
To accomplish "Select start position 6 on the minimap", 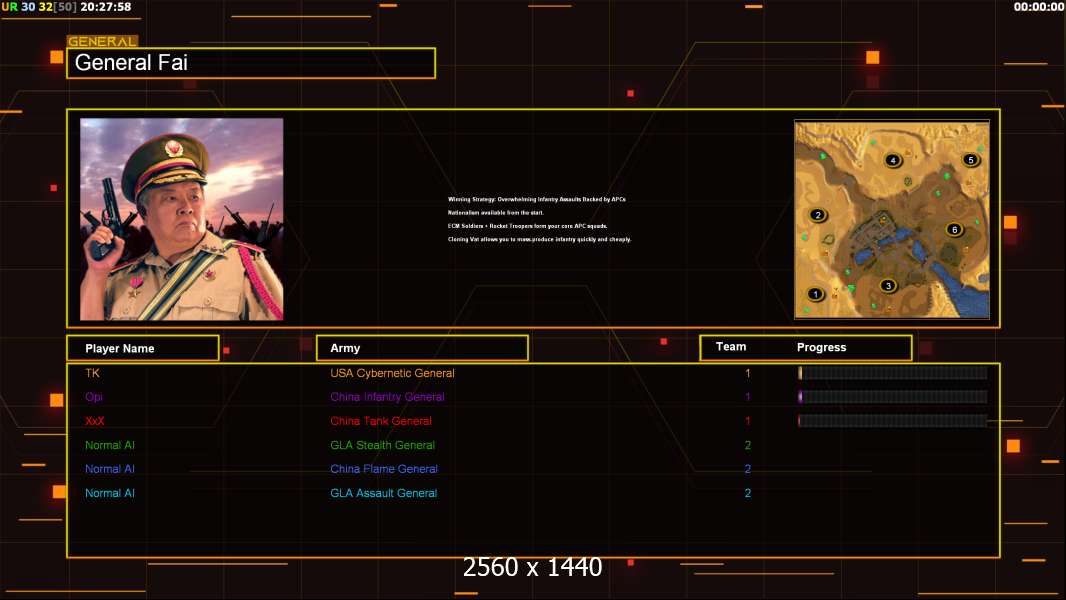I will (x=953, y=229).
